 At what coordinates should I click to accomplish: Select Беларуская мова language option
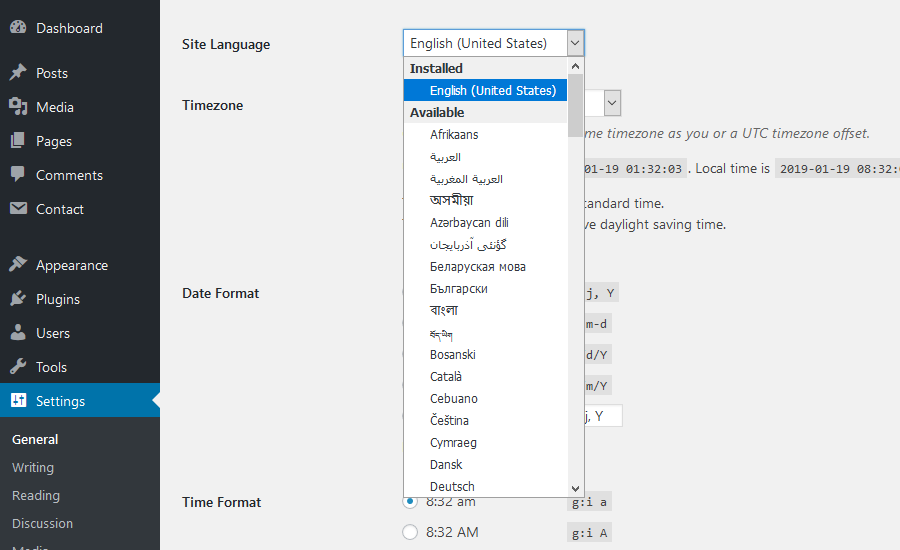[485, 266]
